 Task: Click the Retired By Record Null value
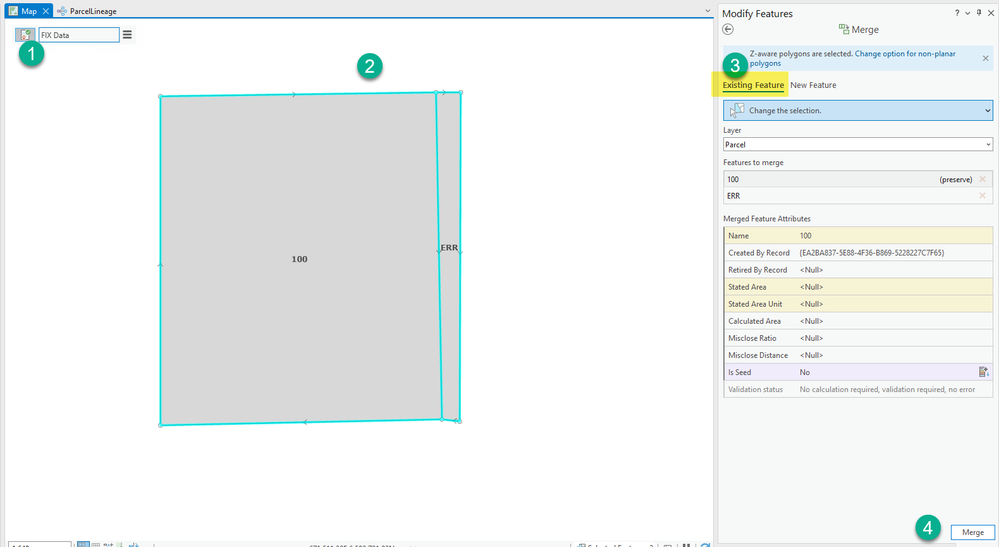click(811, 270)
